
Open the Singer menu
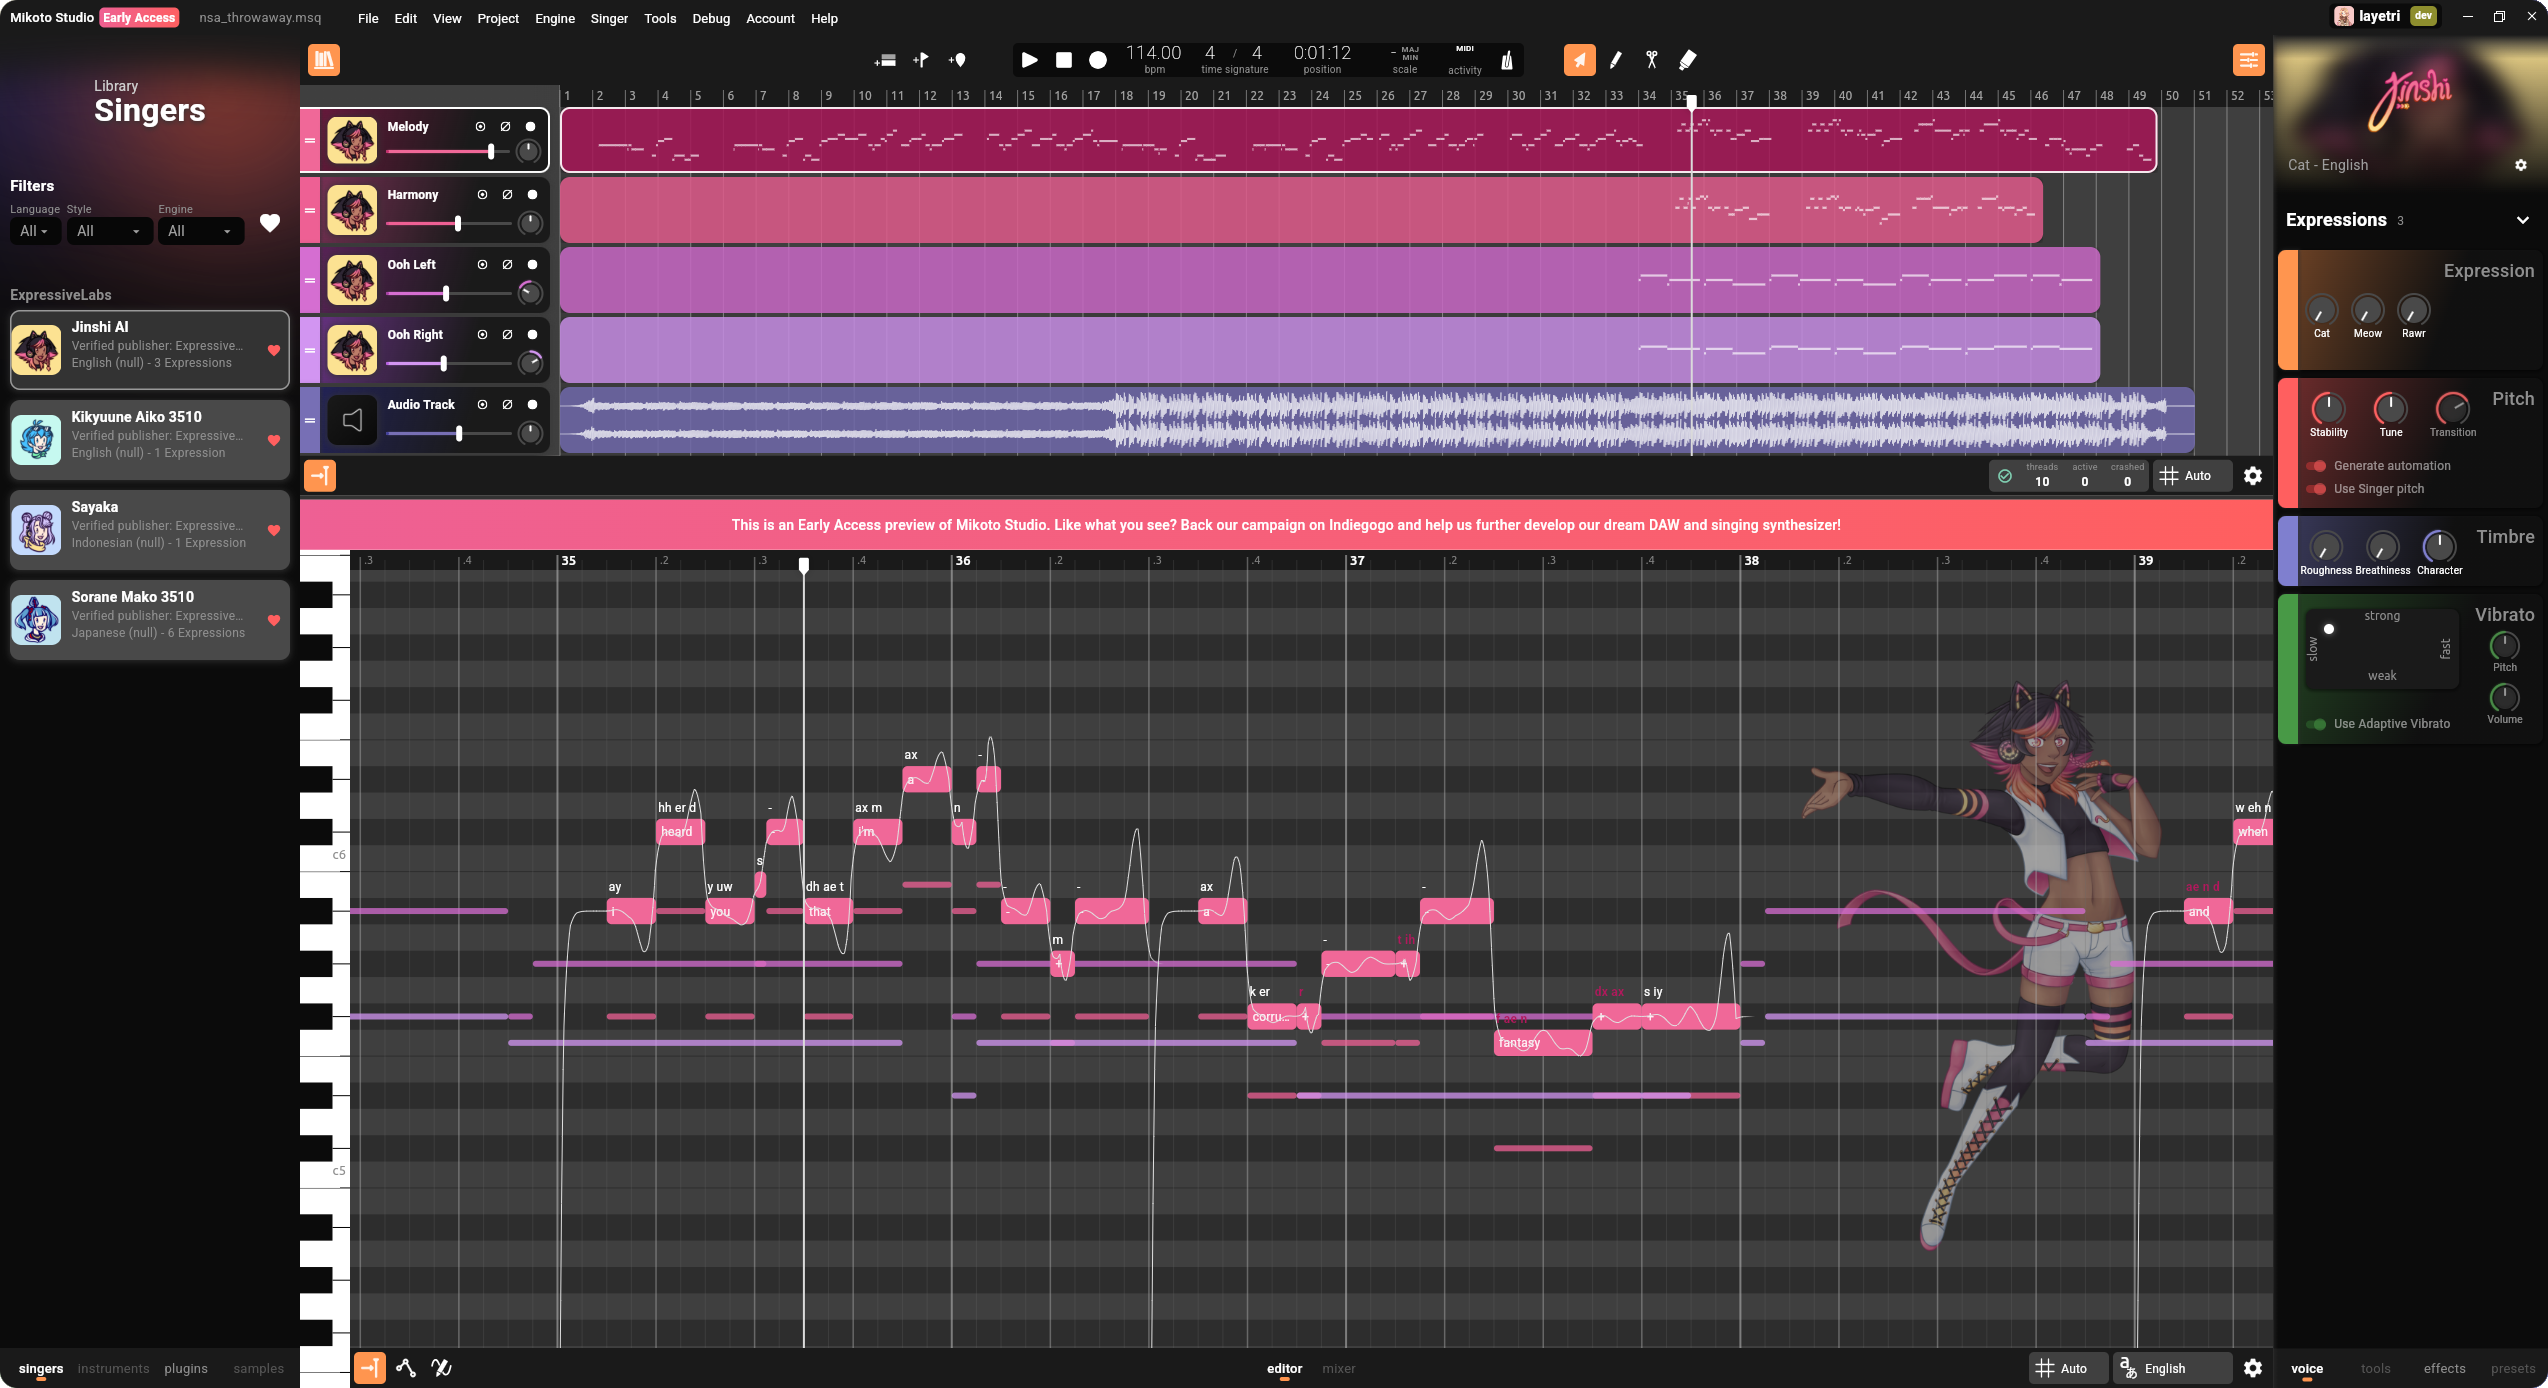[x=608, y=18]
